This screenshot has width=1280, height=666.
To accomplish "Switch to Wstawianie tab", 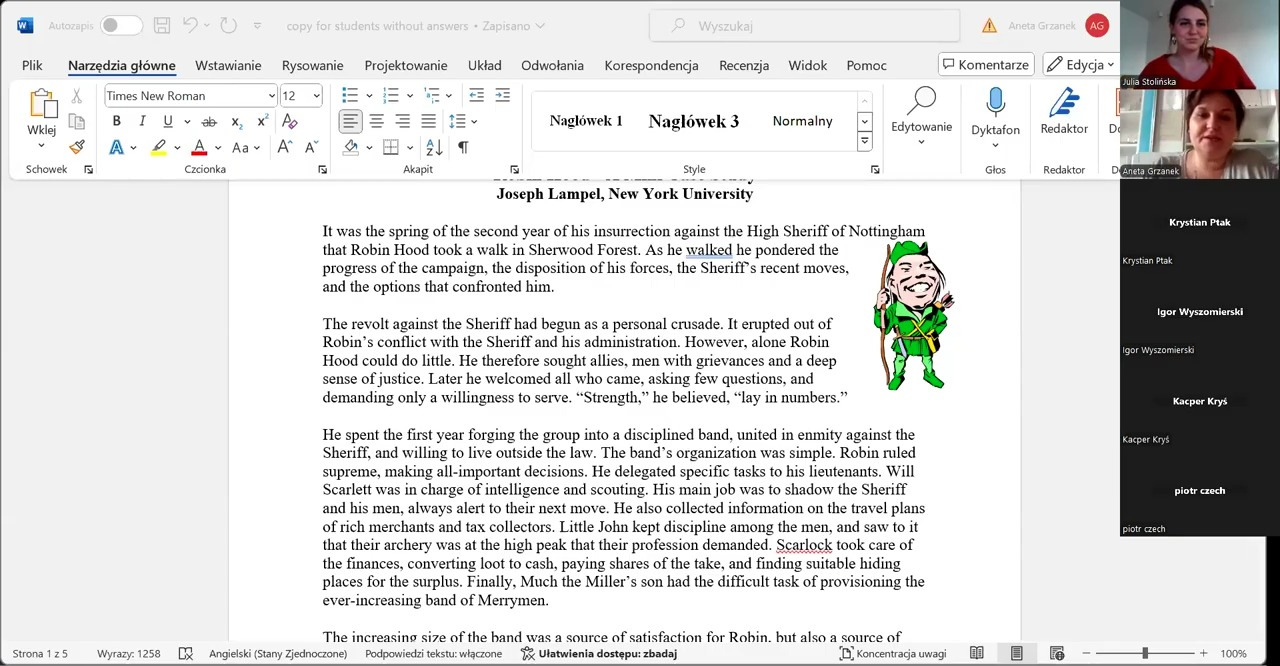I will [228, 65].
